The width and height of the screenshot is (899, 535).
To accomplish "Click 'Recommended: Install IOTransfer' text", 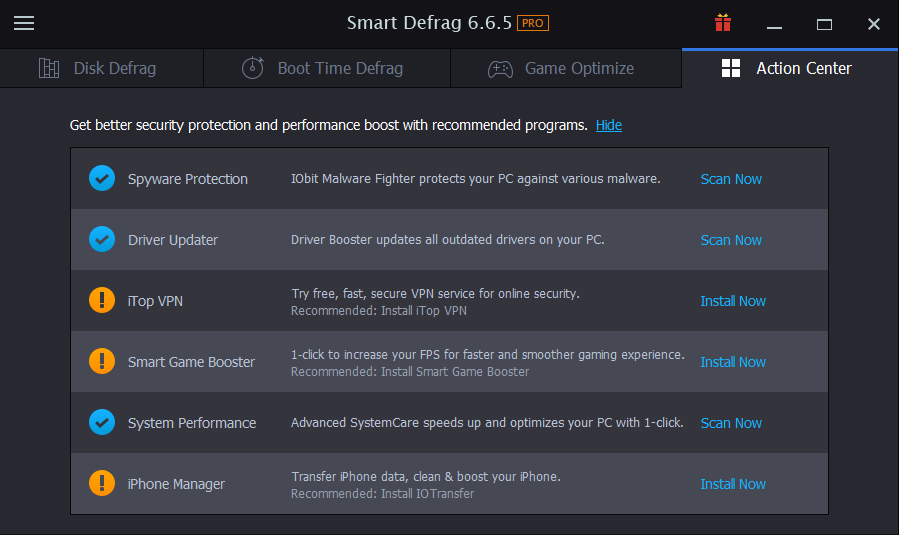I will [382, 493].
